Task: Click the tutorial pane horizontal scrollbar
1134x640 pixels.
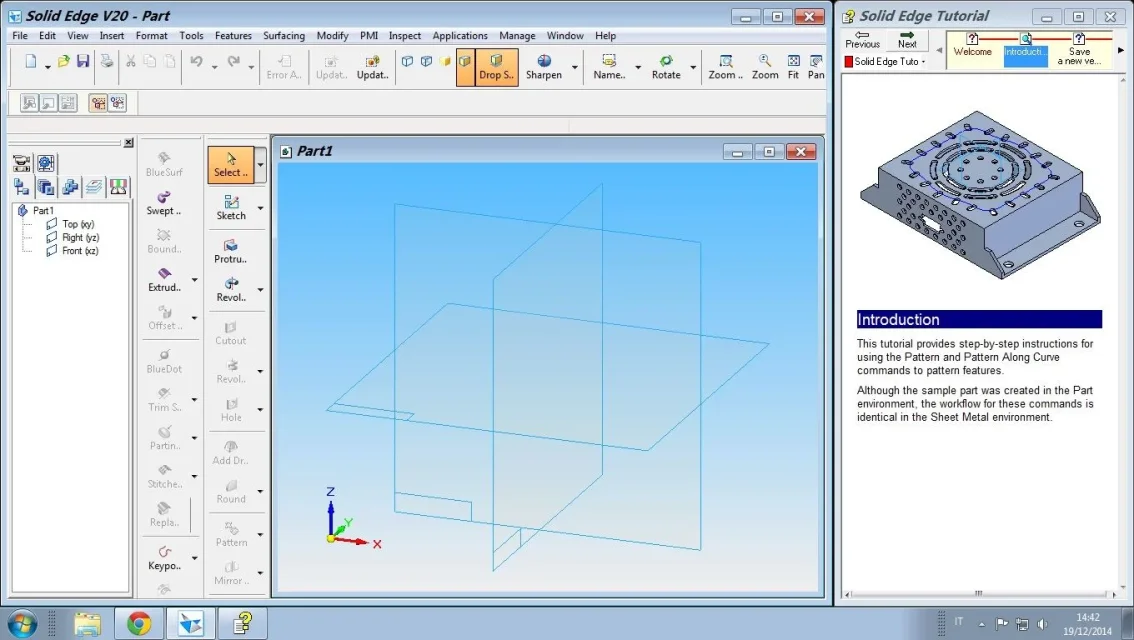Action: (979, 594)
